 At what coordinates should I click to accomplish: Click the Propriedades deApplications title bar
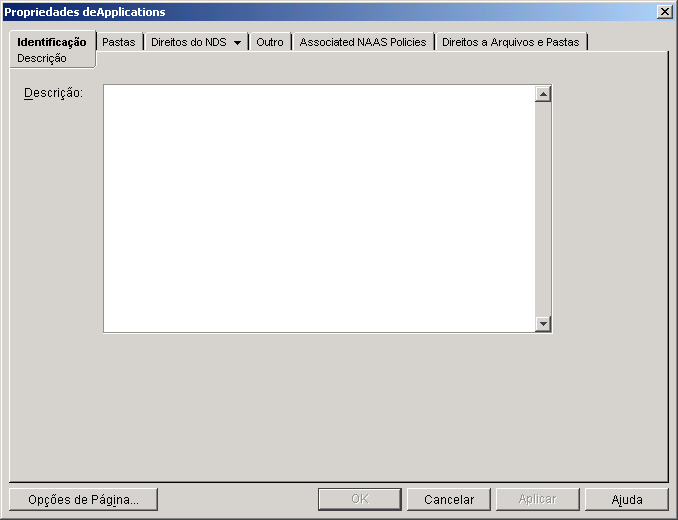329,12
